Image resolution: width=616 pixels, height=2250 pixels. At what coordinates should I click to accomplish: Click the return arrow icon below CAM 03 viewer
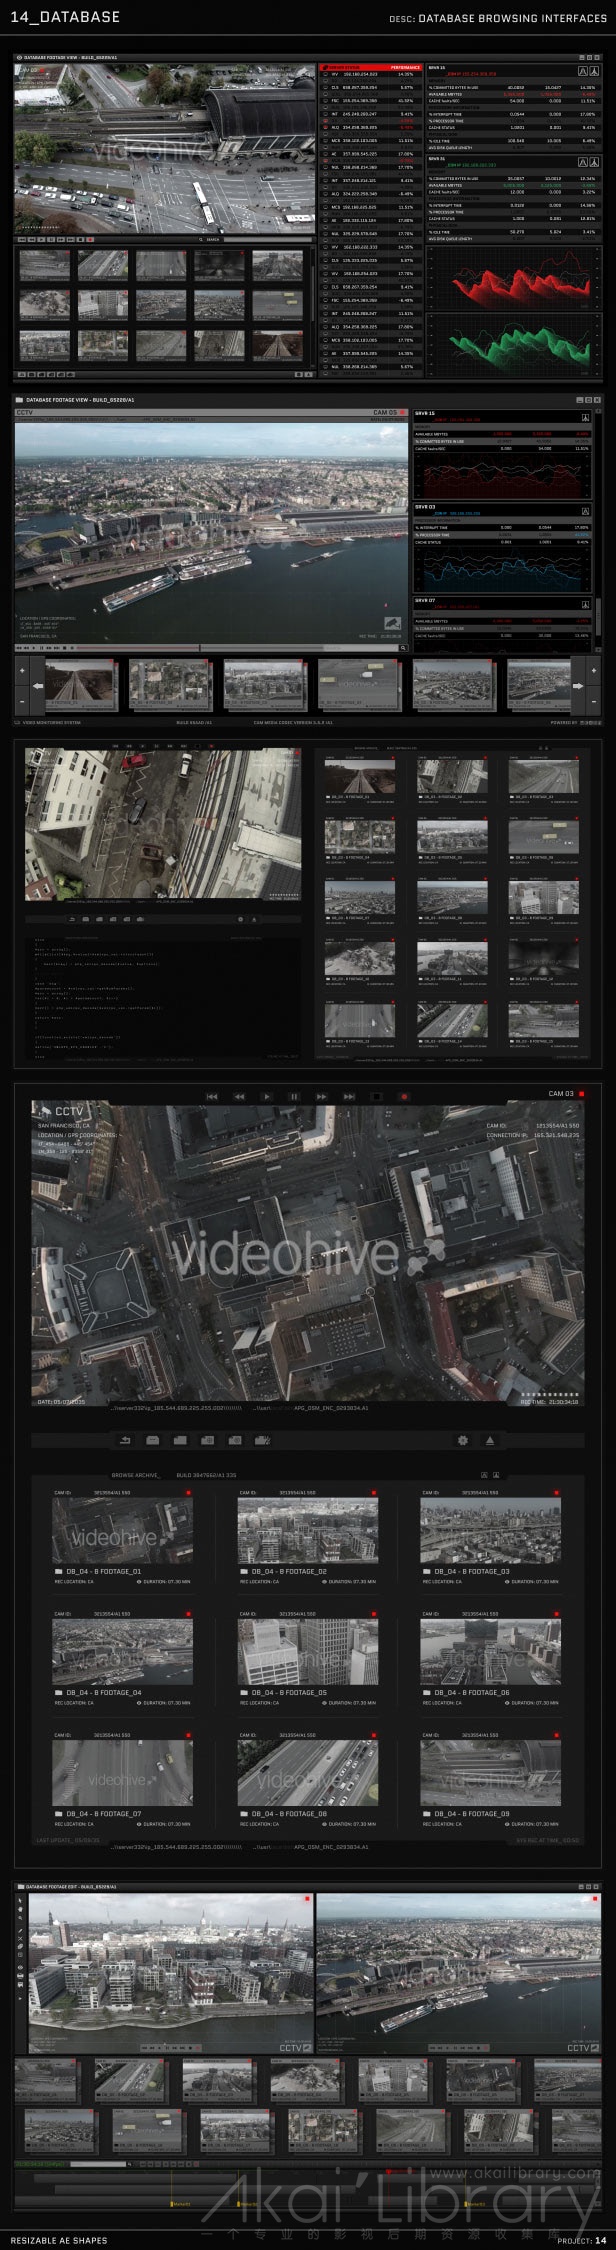[x=125, y=1440]
